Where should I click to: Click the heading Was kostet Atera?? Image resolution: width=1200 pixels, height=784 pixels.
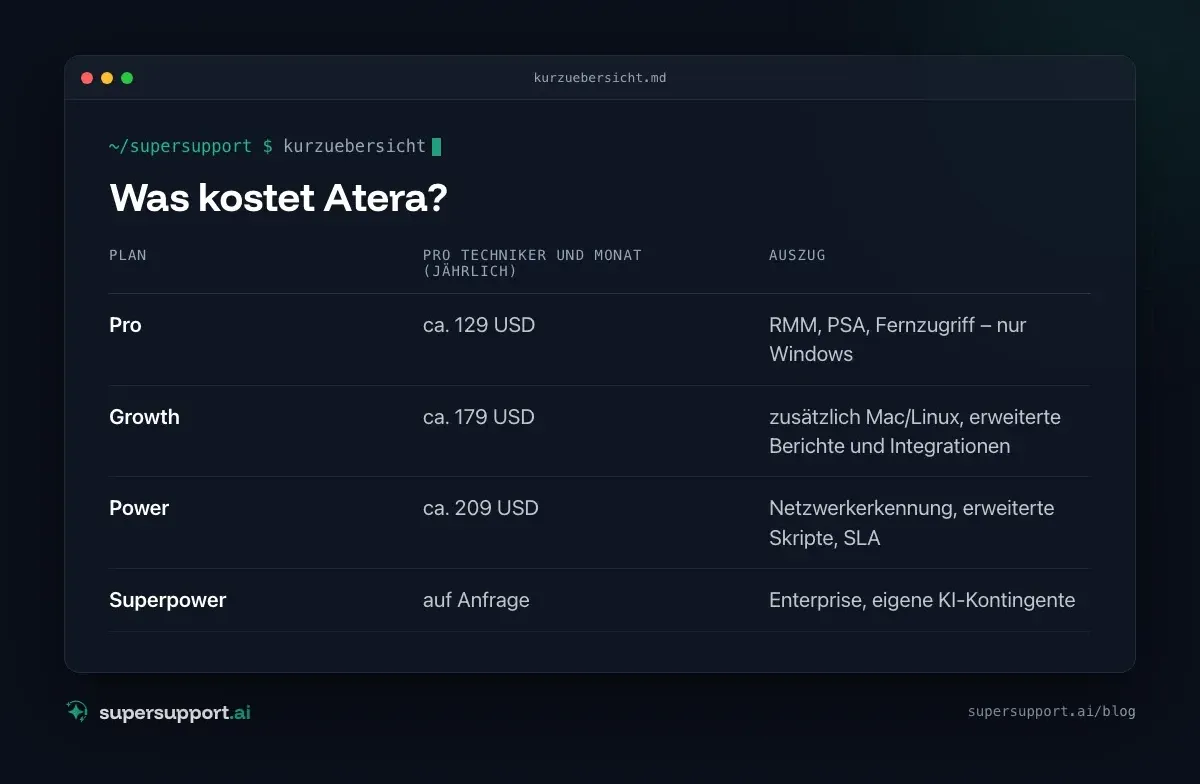[x=278, y=198]
